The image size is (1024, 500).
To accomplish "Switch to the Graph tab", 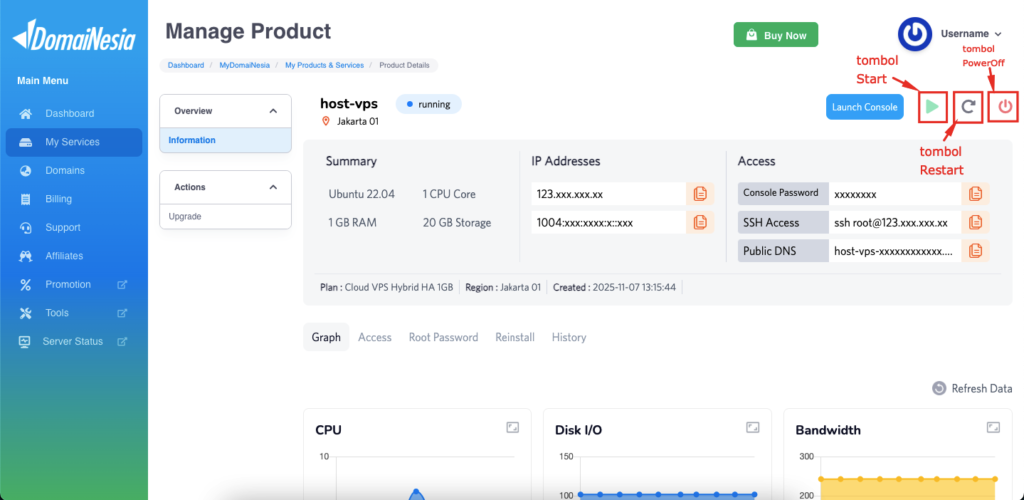I will [x=326, y=337].
